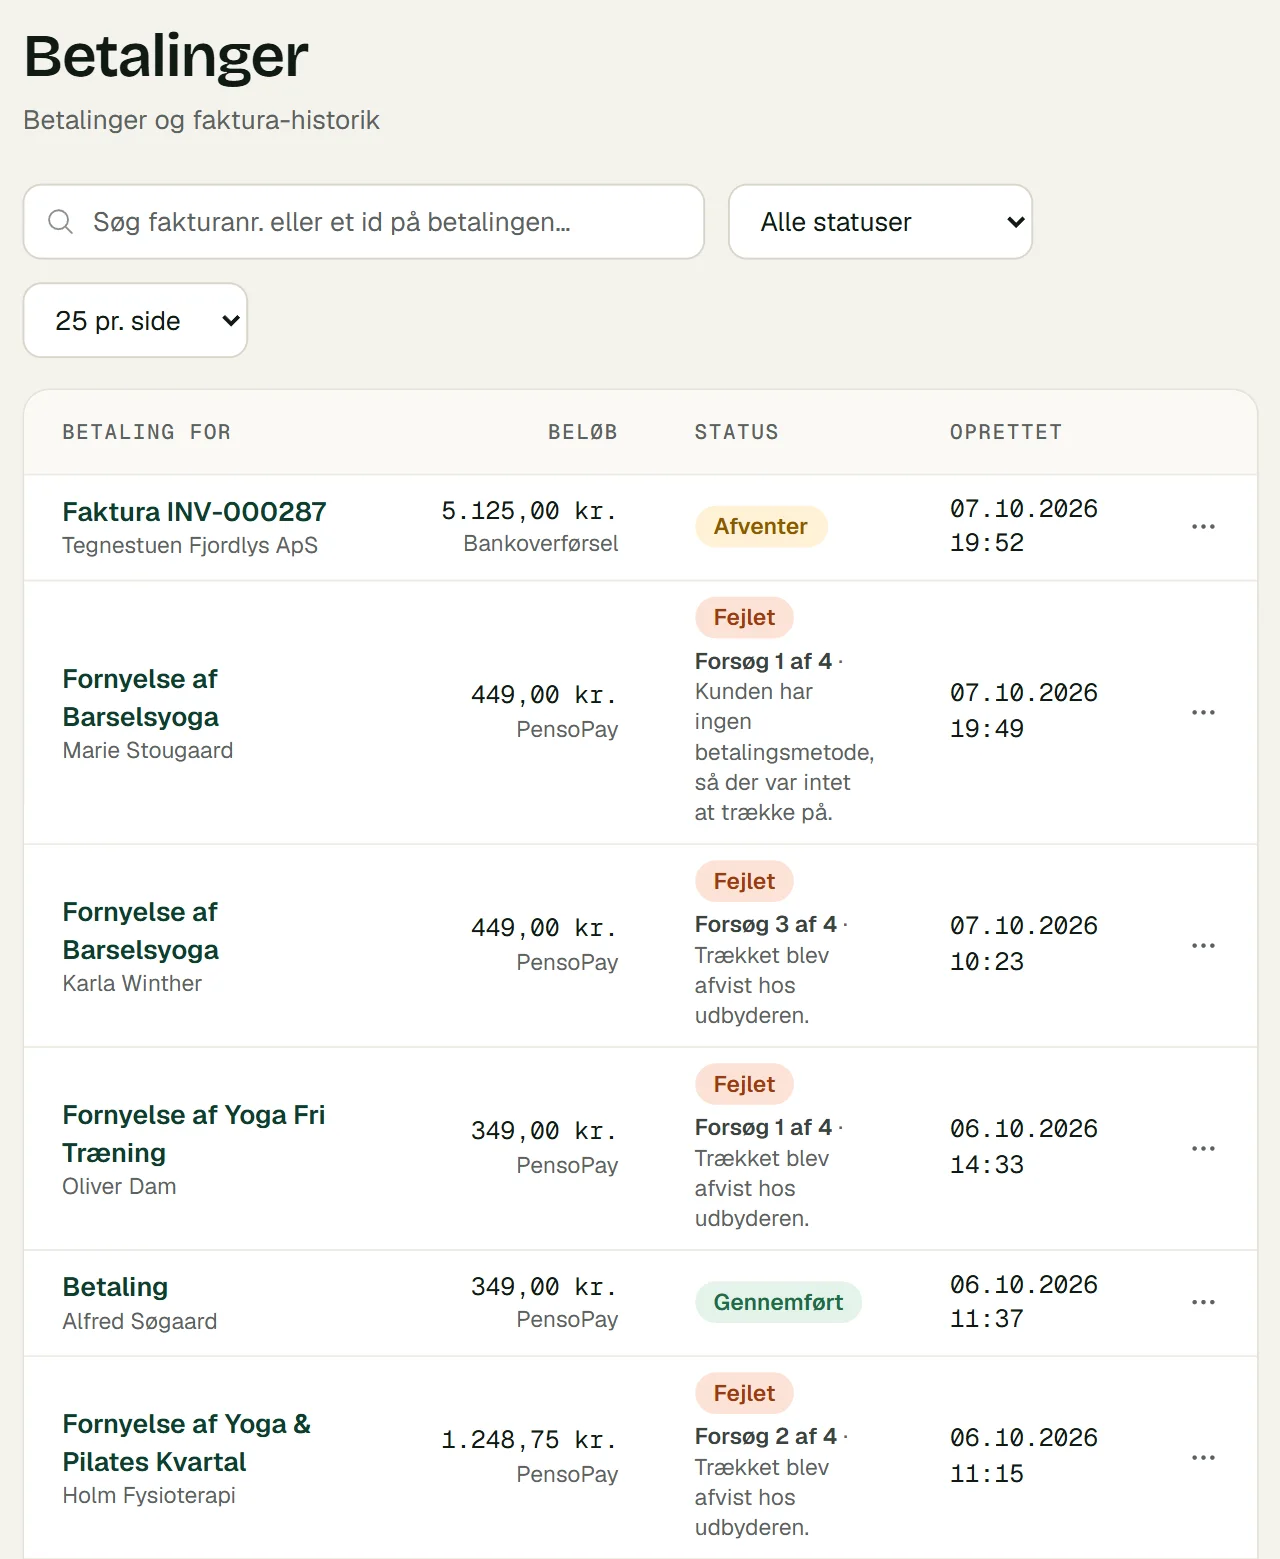This screenshot has width=1280, height=1559.
Task: Click the date 07.10.2026 10:23
Action: point(1024,944)
